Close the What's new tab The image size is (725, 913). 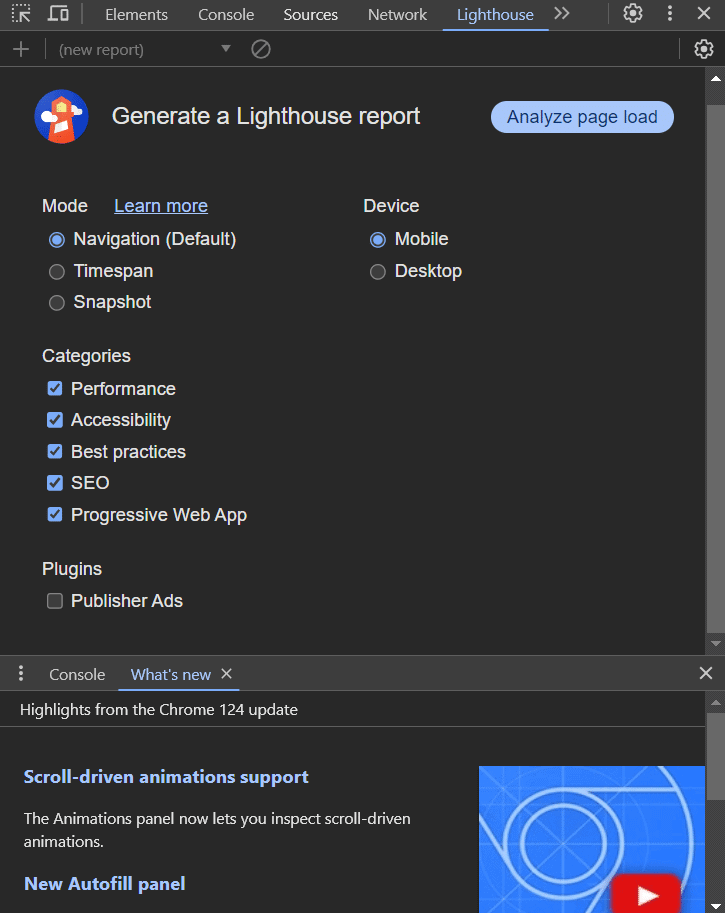227,674
